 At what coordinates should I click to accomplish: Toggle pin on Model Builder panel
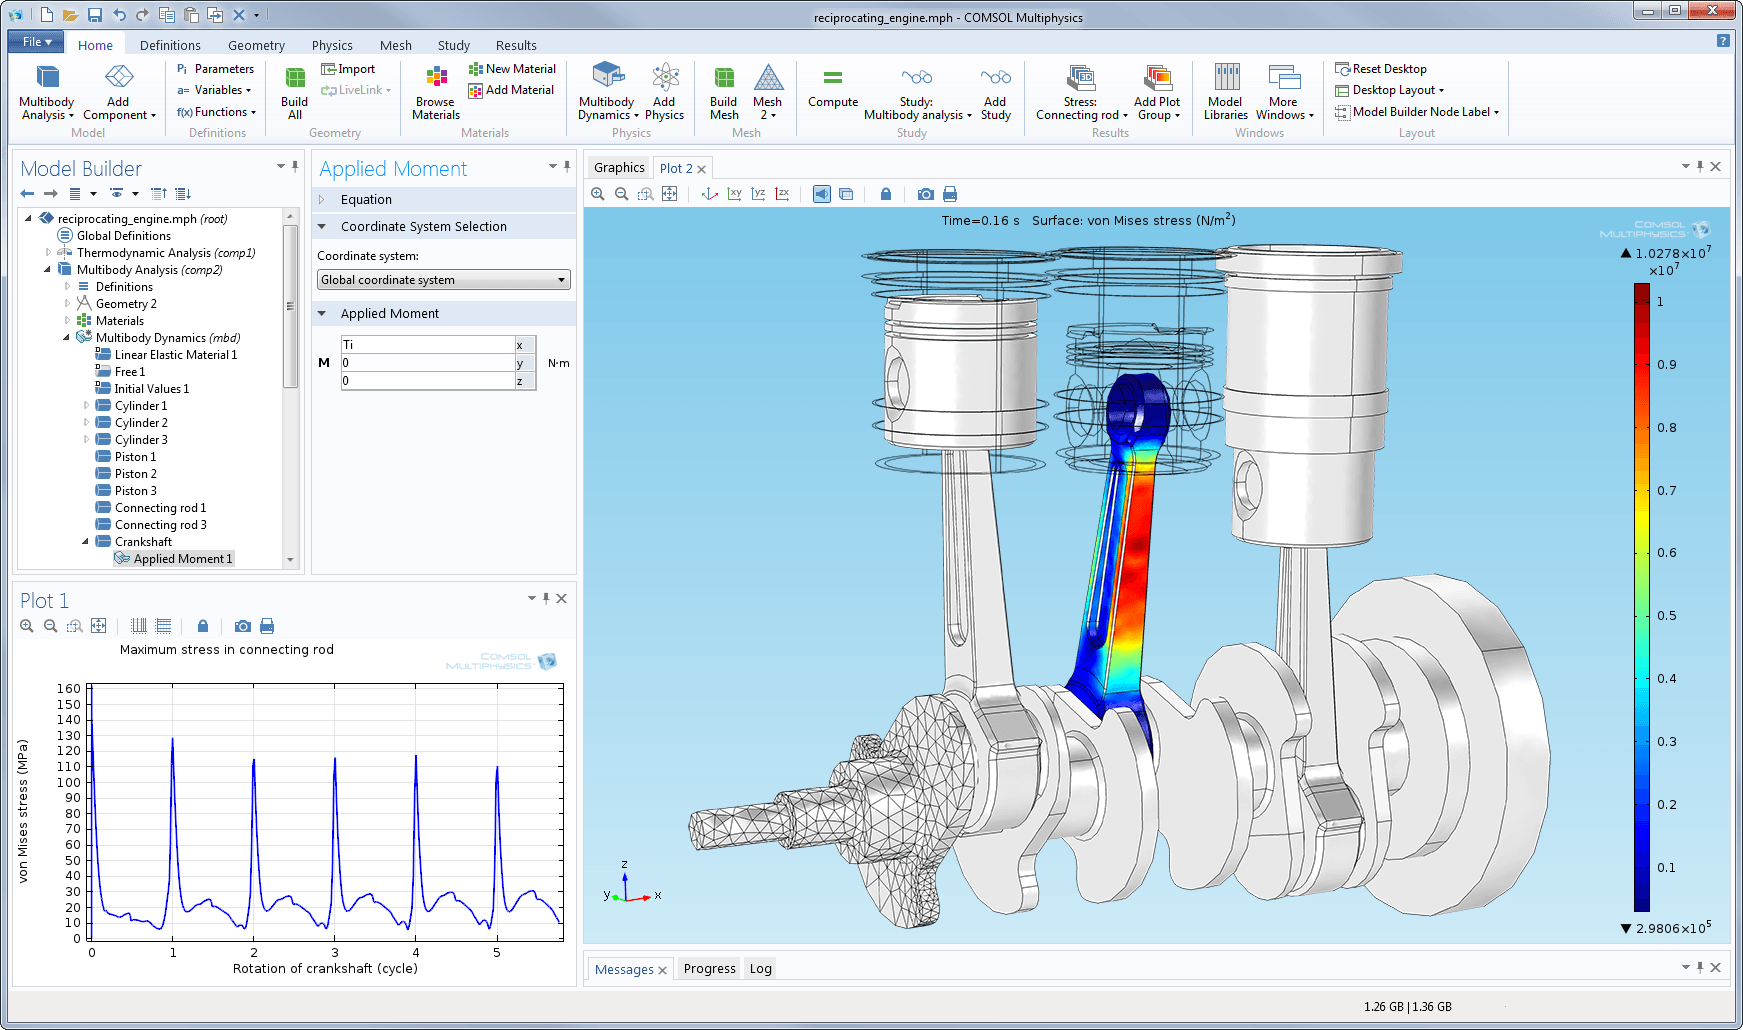pos(295,166)
